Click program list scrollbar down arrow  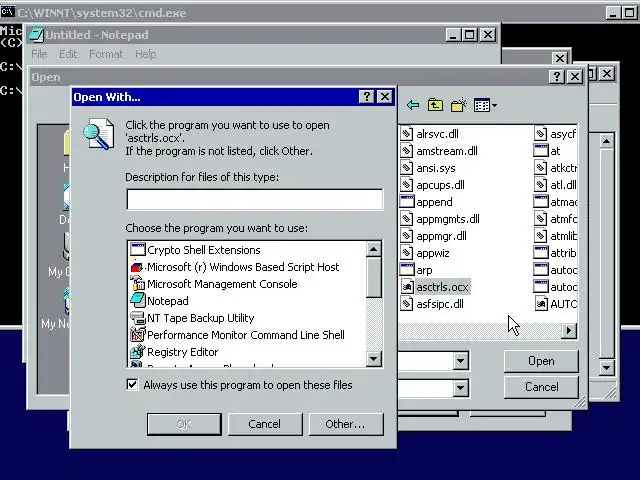pos(373,358)
